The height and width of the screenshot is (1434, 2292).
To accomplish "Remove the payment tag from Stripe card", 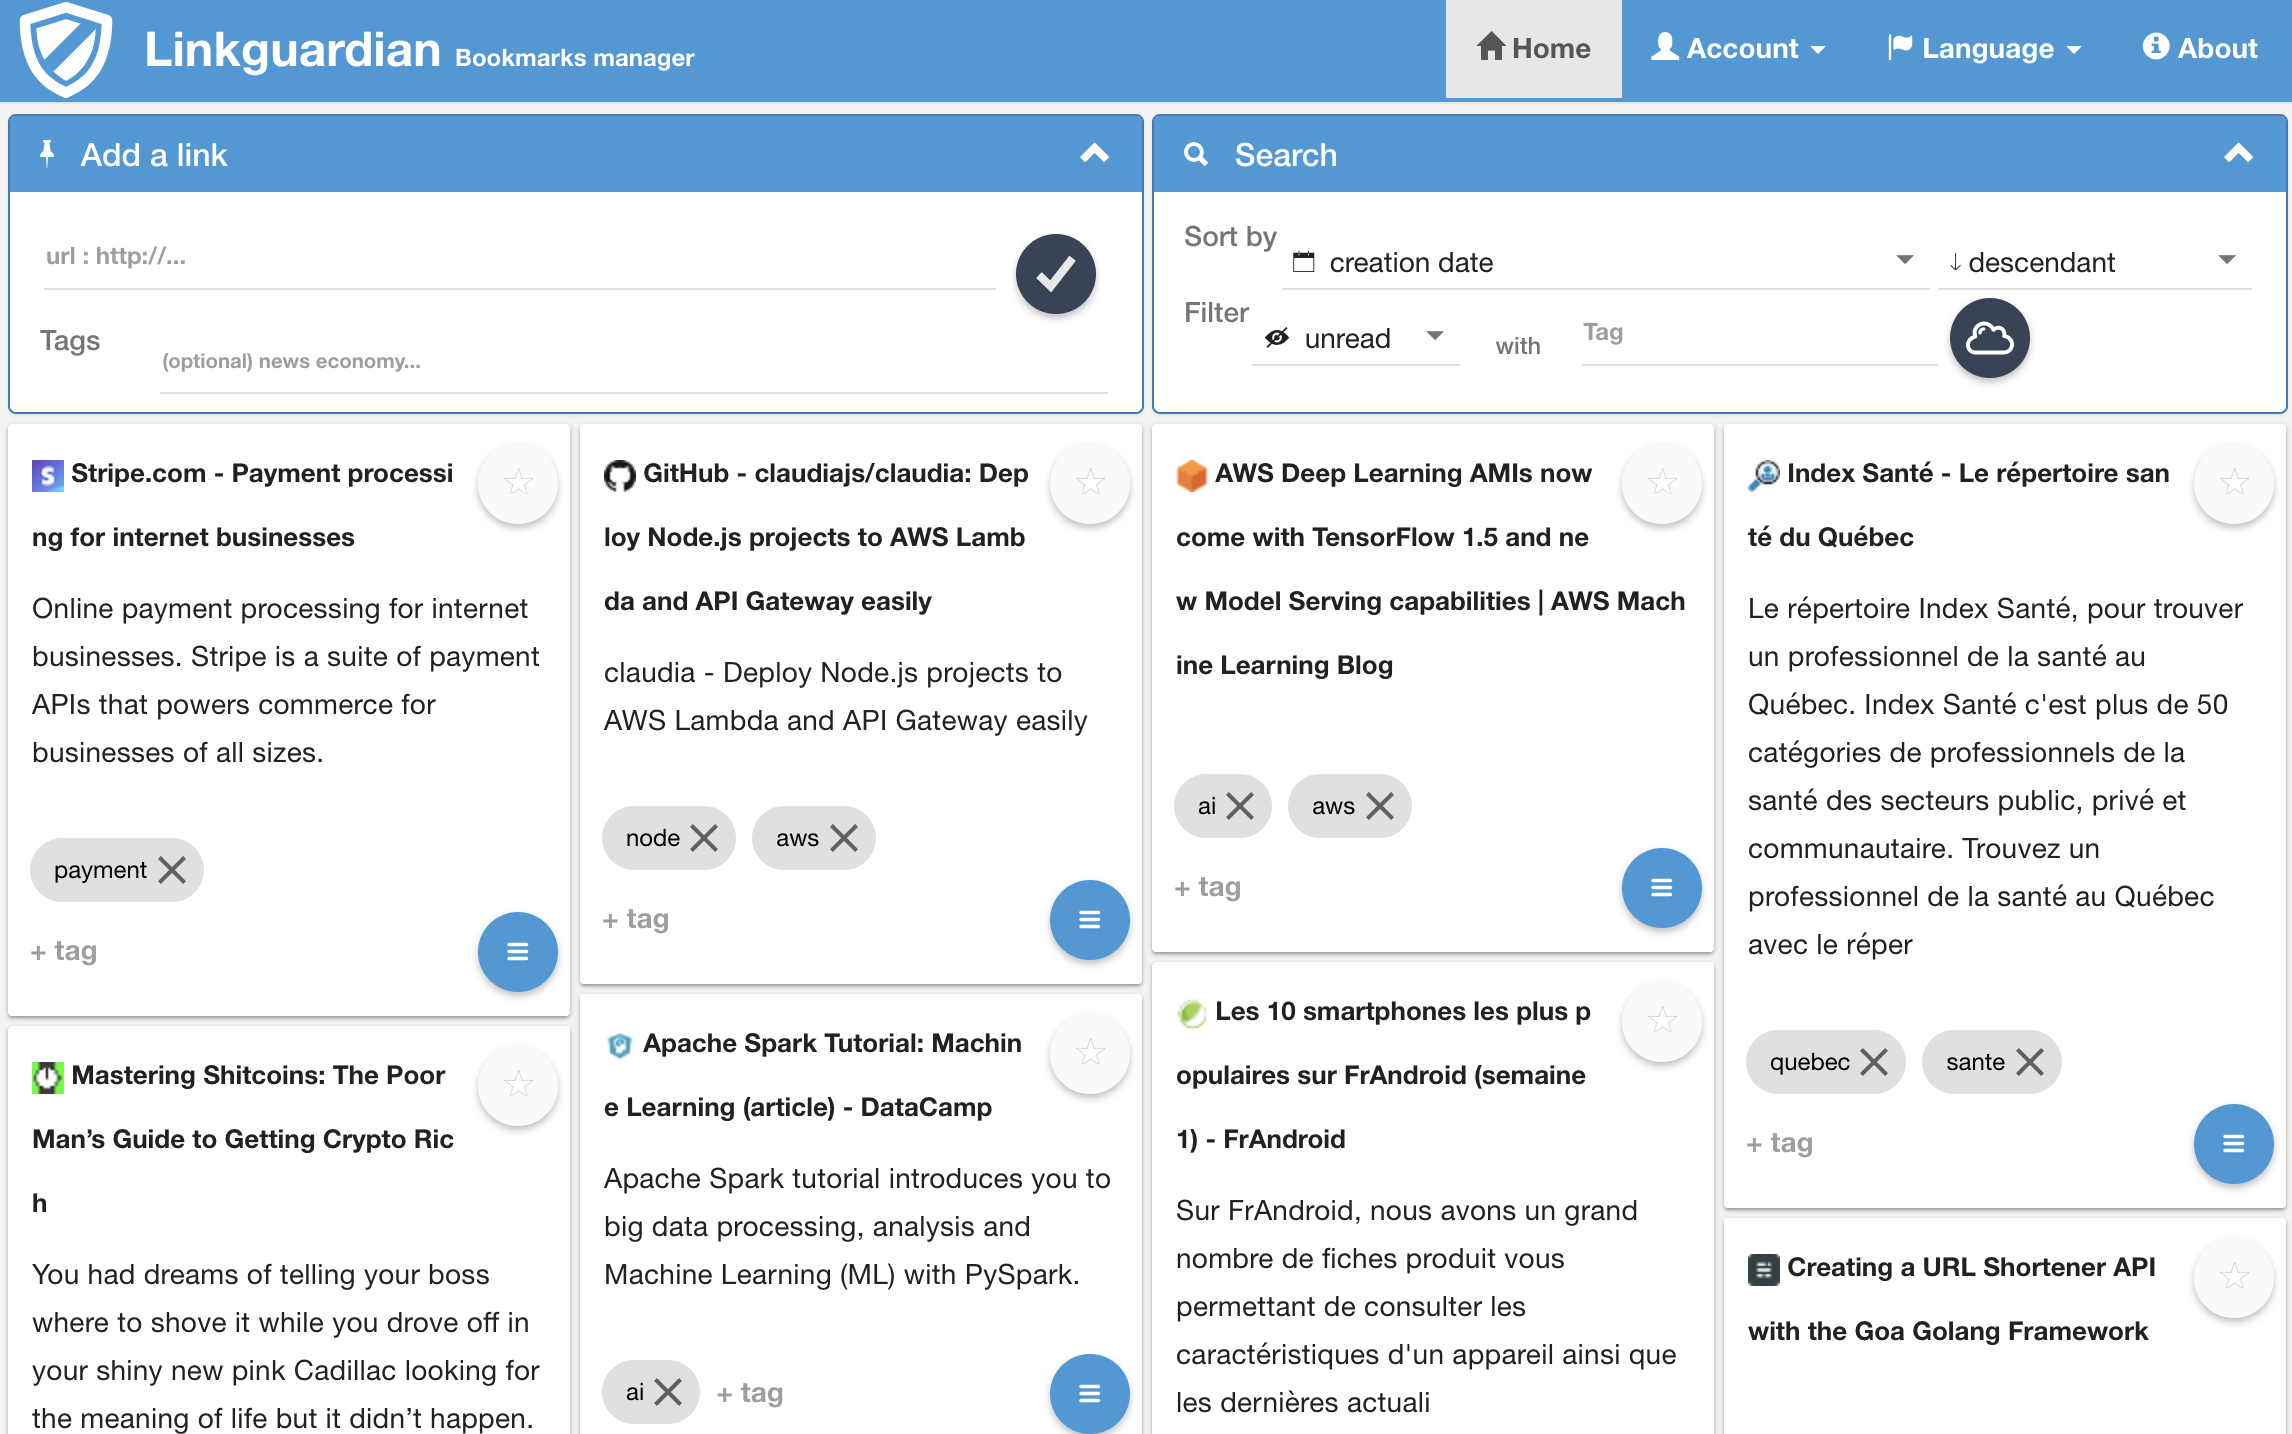I will 173,870.
